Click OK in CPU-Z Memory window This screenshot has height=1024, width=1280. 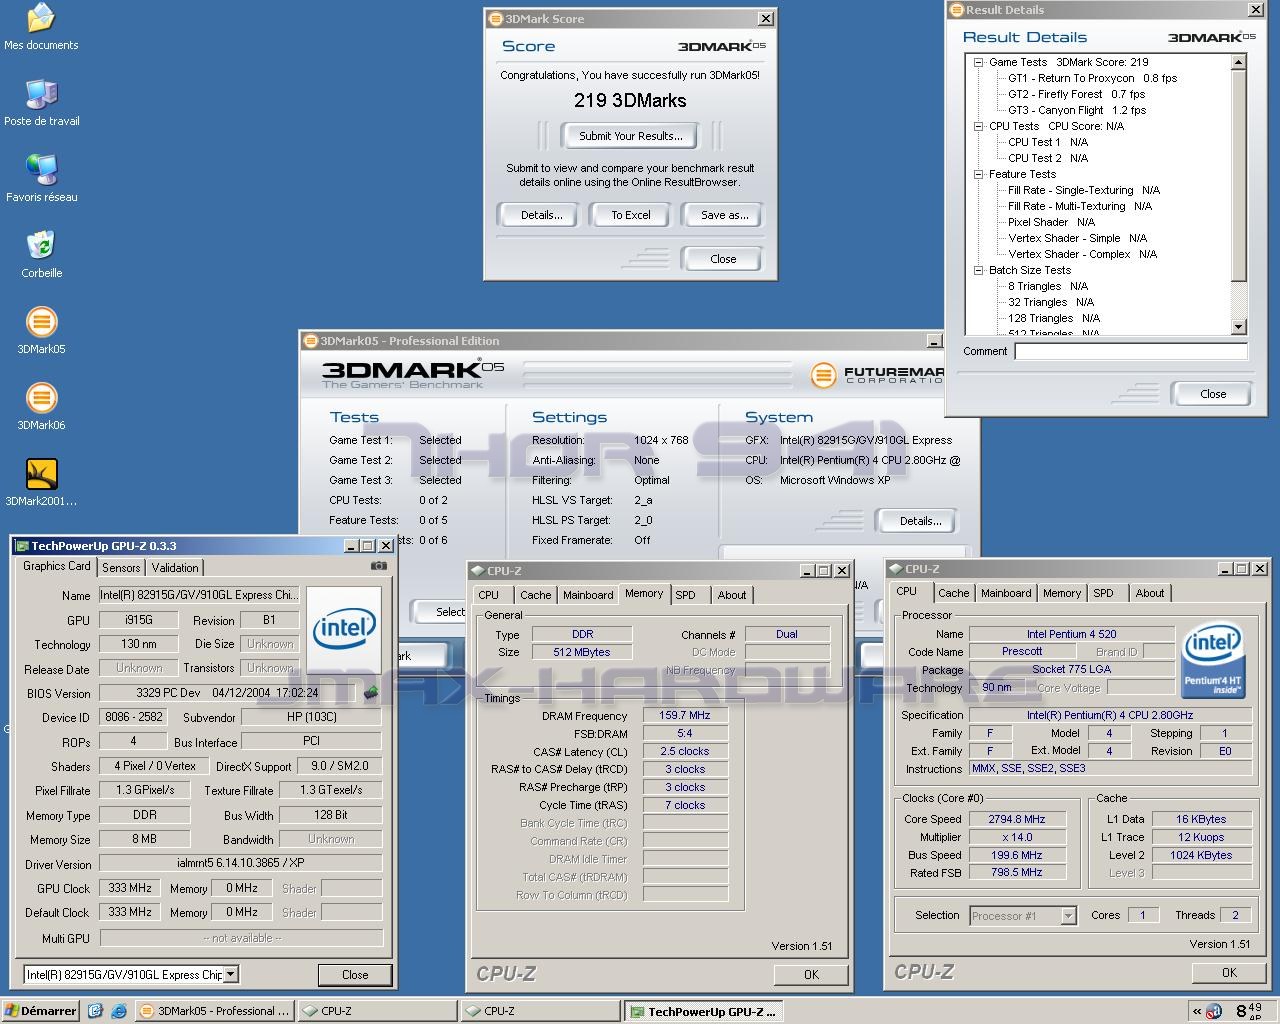pos(811,975)
